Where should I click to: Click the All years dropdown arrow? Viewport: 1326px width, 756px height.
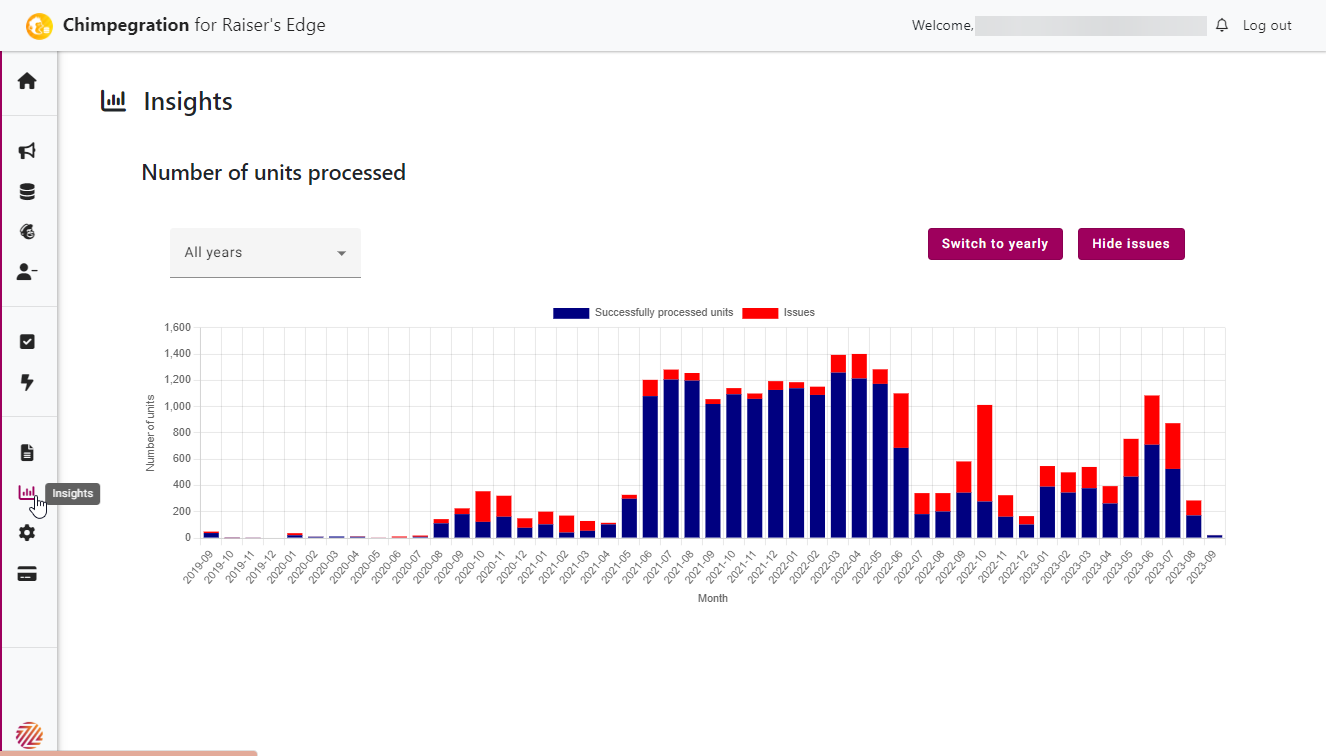click(x=341, y=253)
